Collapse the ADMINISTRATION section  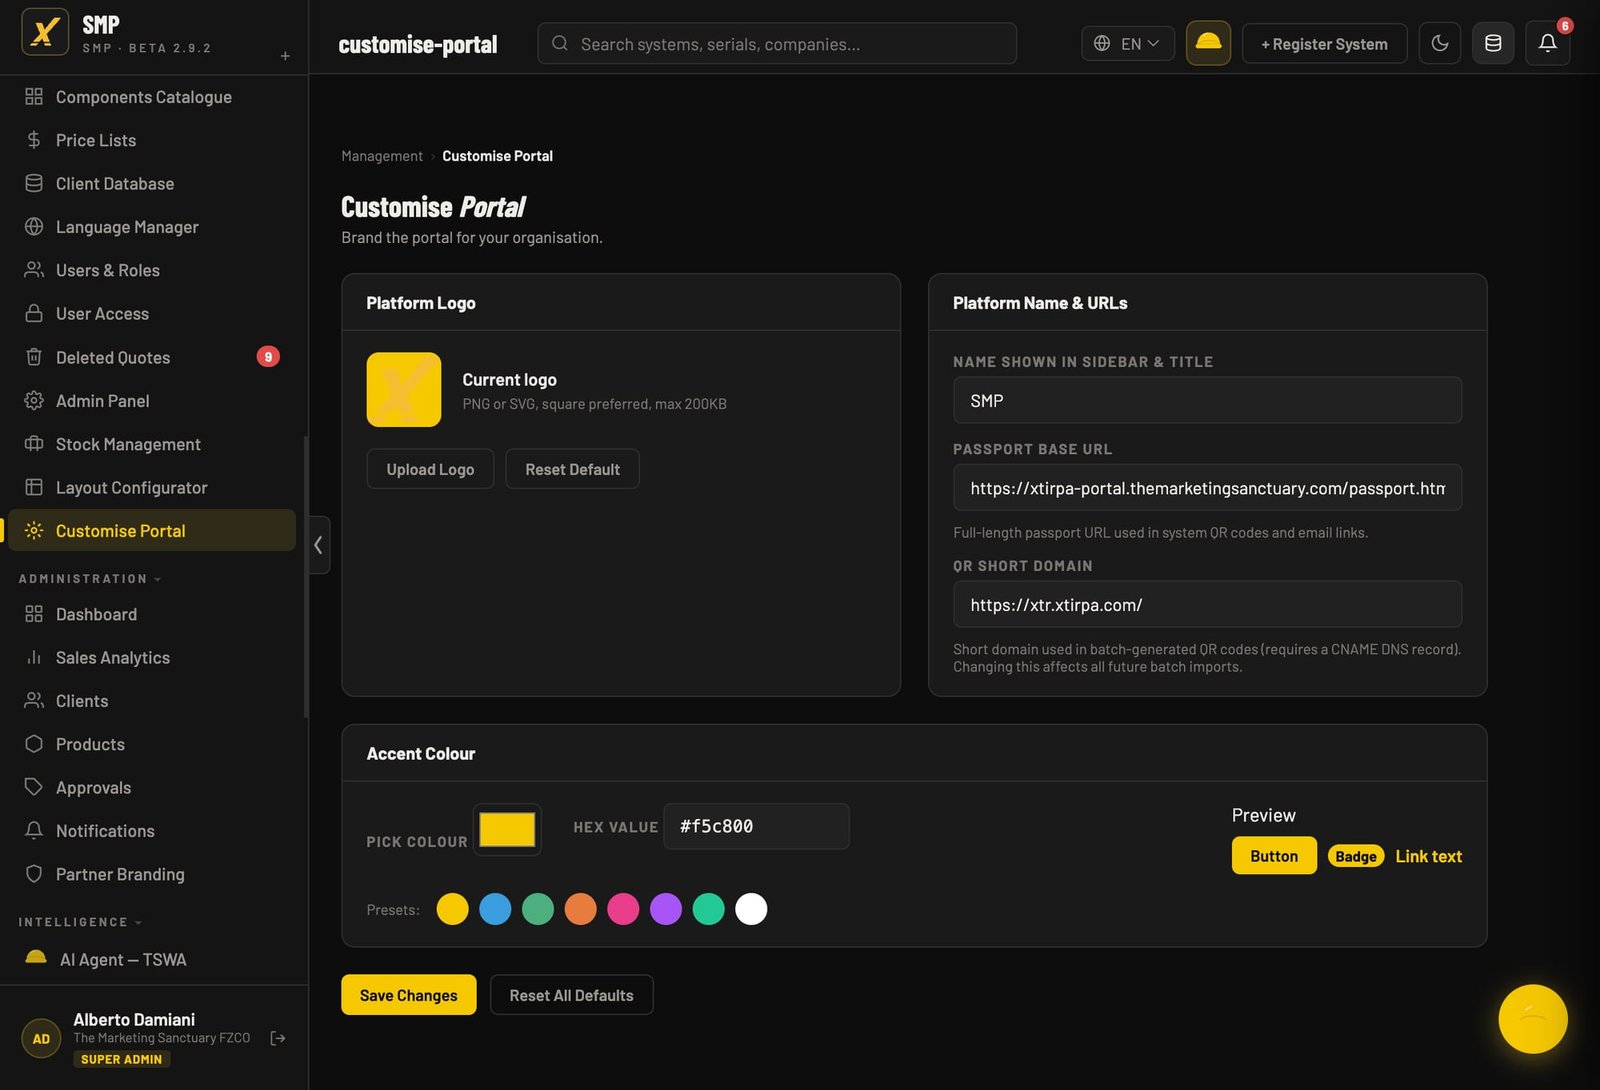tap(90, 579)
